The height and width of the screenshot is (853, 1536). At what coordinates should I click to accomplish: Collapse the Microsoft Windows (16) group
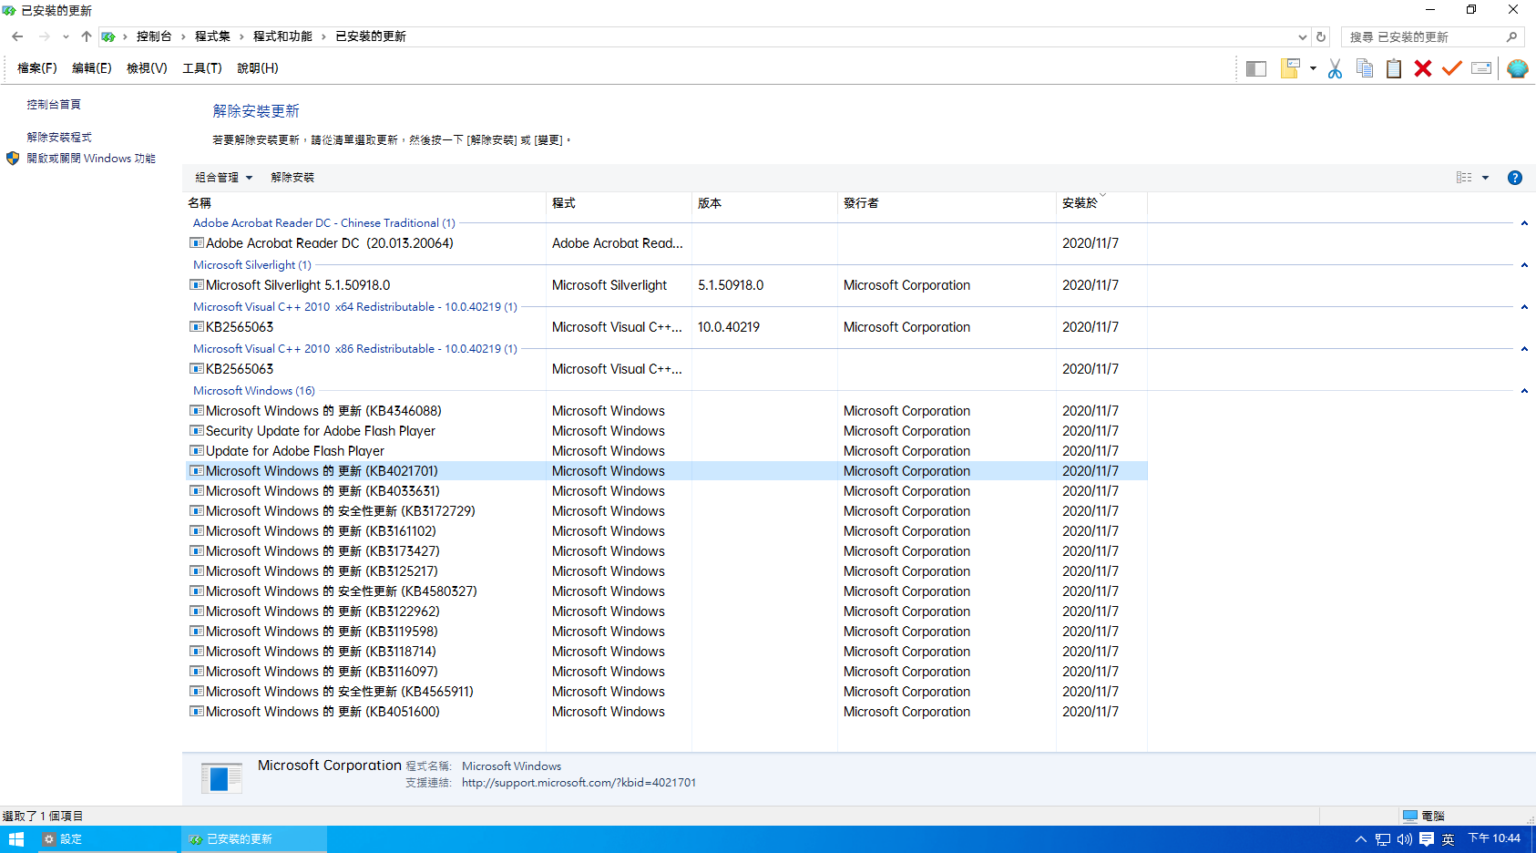[1524, 391]
